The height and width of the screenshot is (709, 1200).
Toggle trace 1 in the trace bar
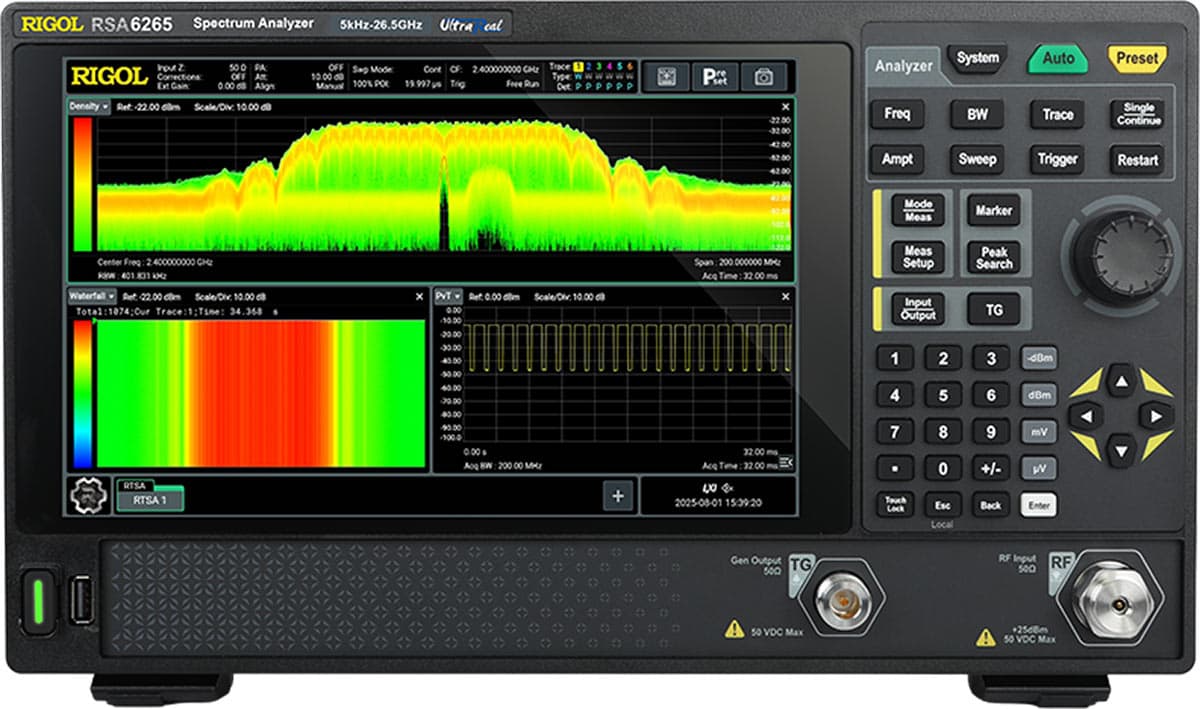578,67
